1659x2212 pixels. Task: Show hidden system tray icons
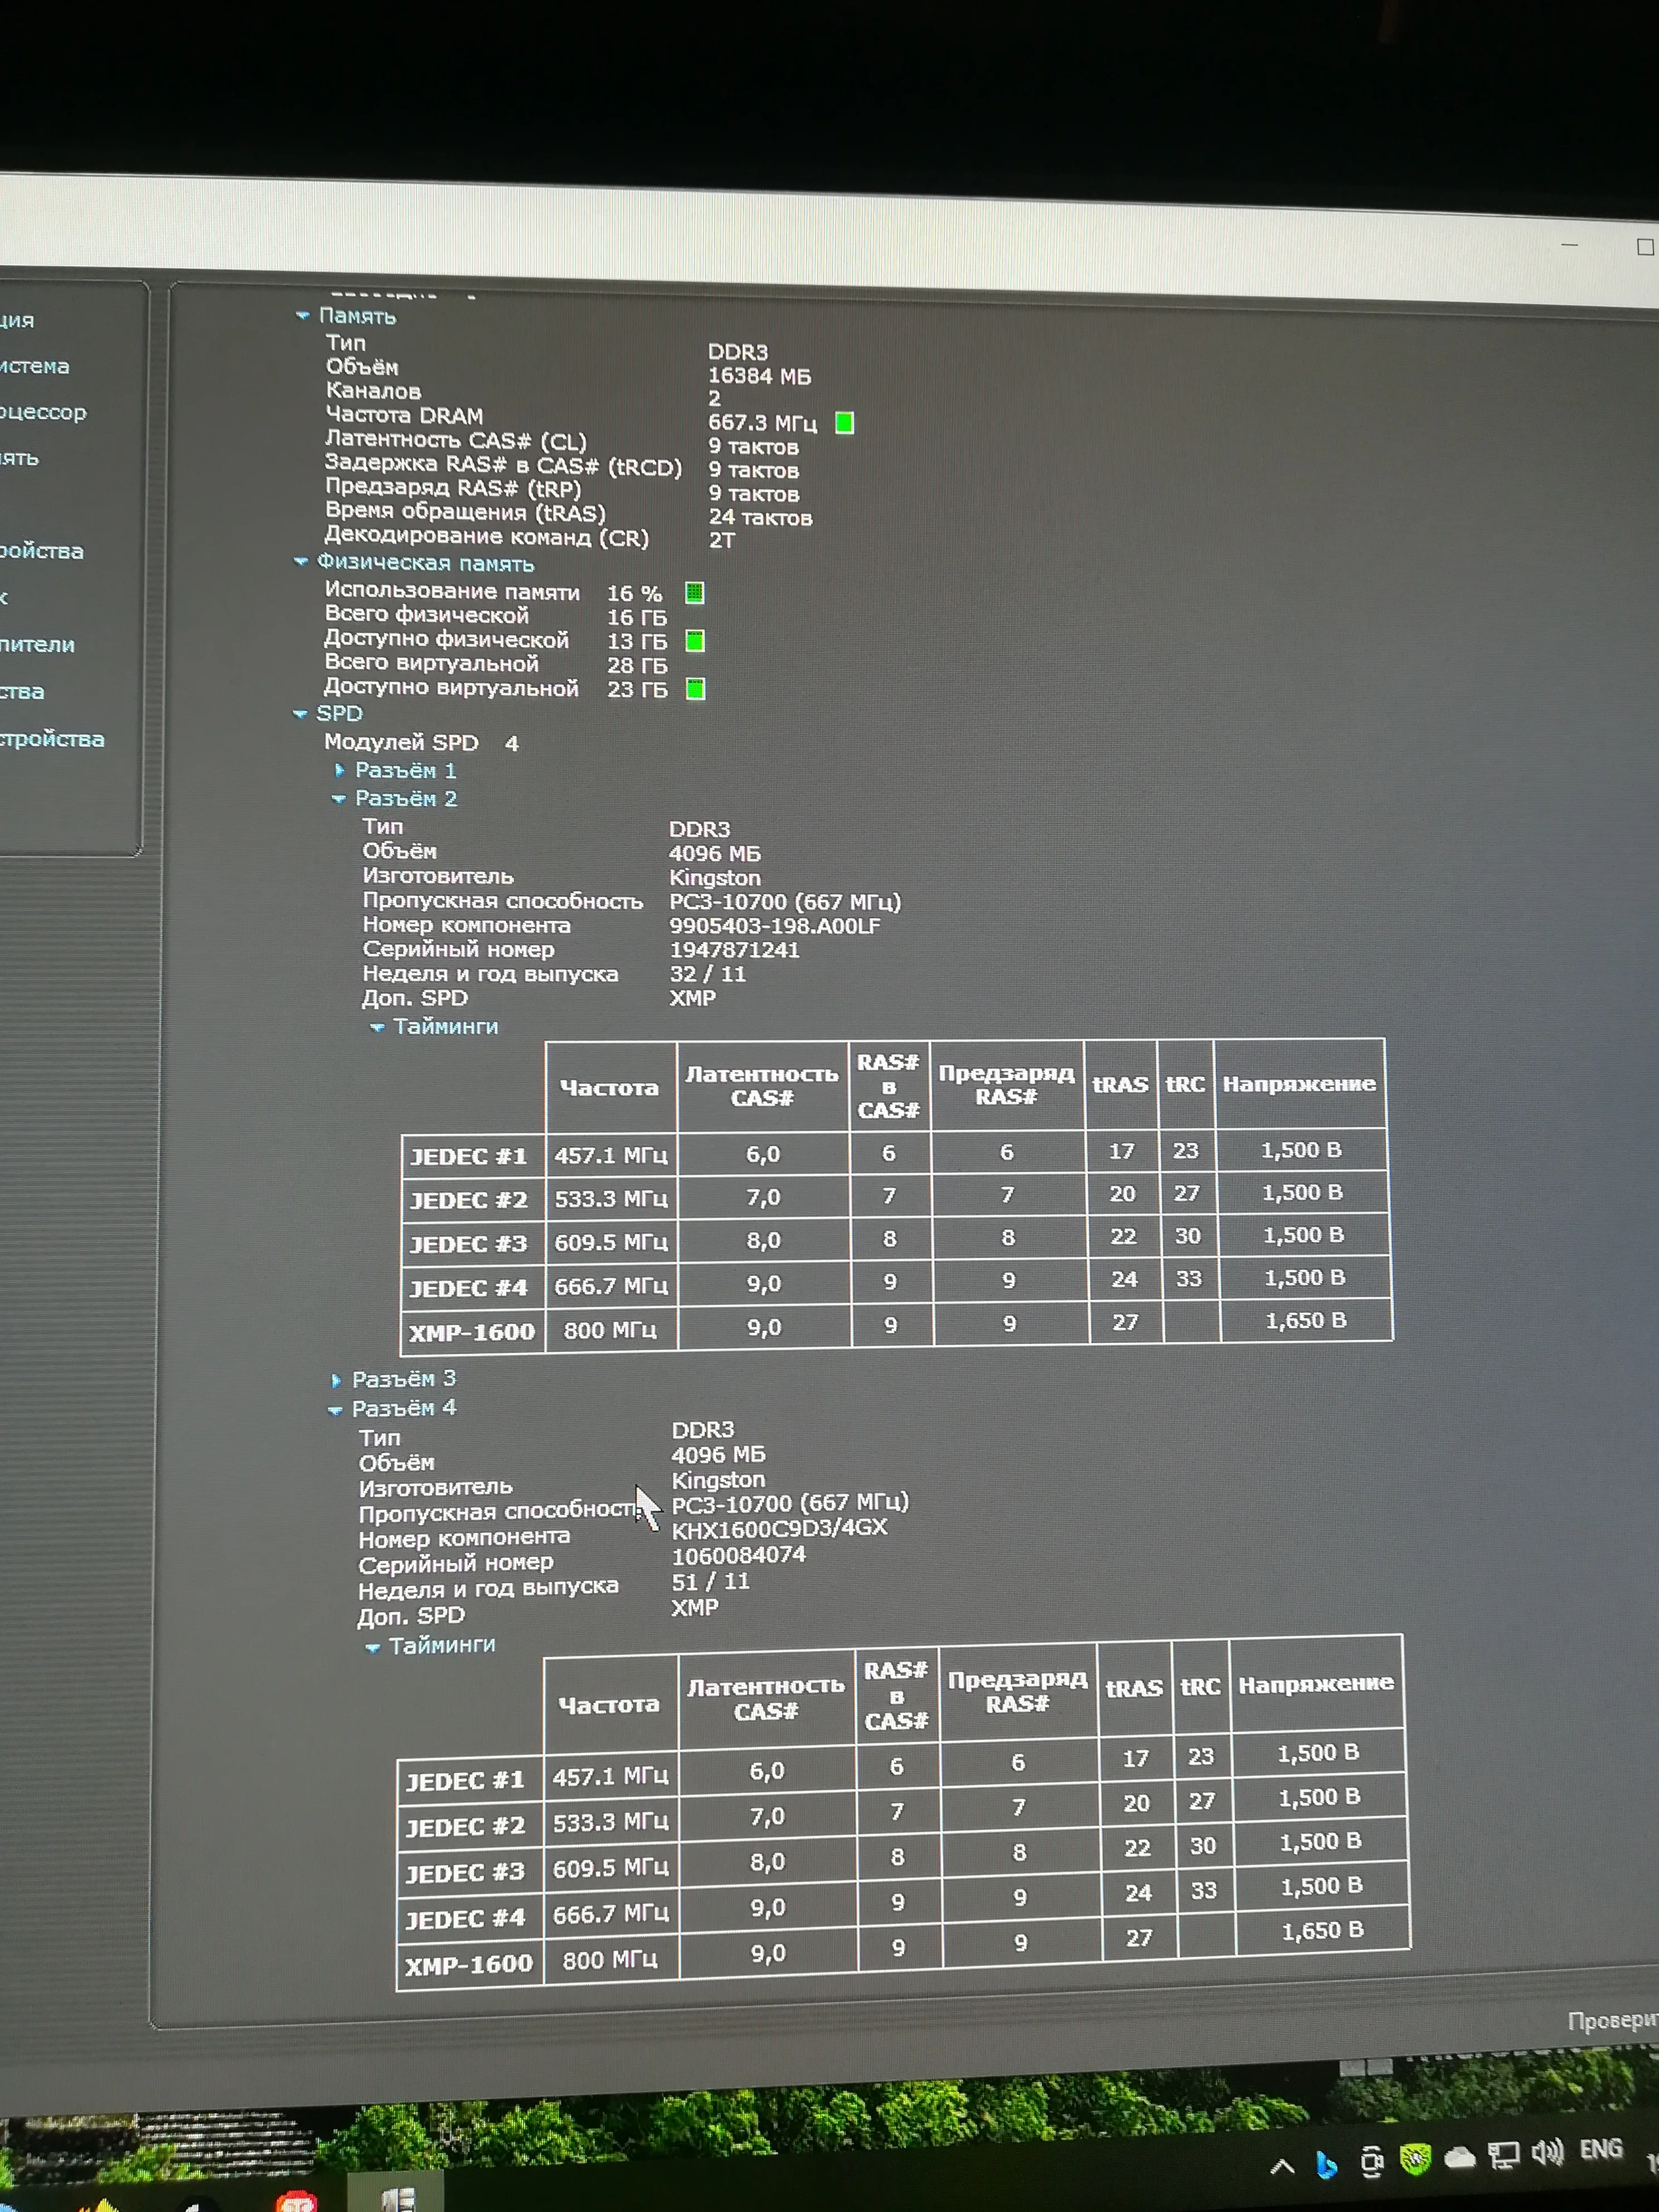[x=1282, y=2168]
